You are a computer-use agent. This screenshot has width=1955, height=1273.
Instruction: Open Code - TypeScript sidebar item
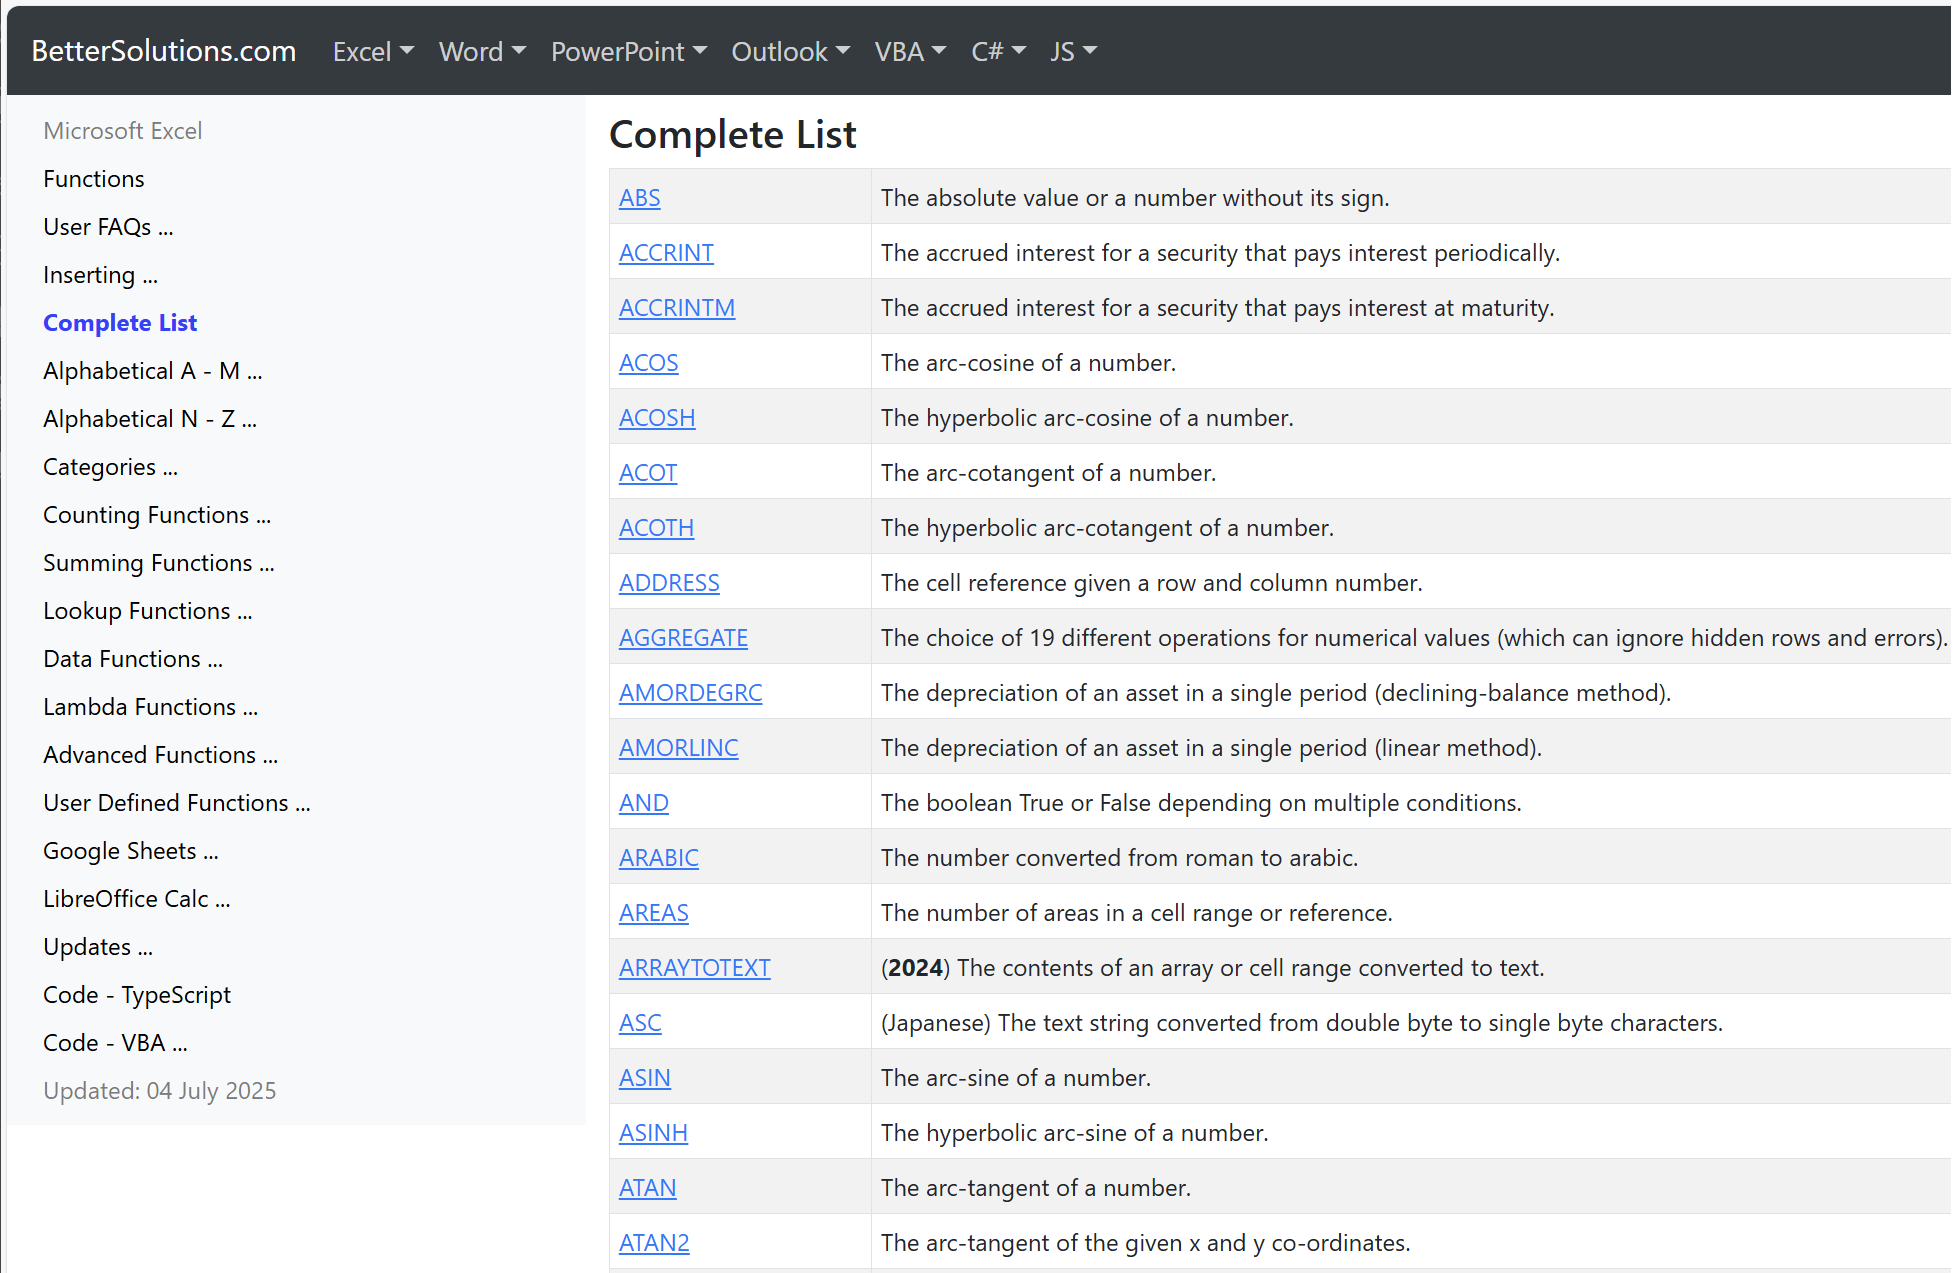(x=137, y=995)
